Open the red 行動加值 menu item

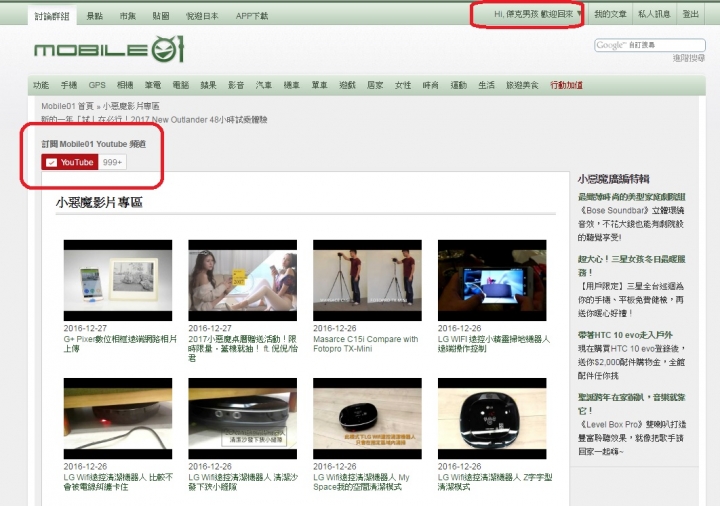(566, 85)
